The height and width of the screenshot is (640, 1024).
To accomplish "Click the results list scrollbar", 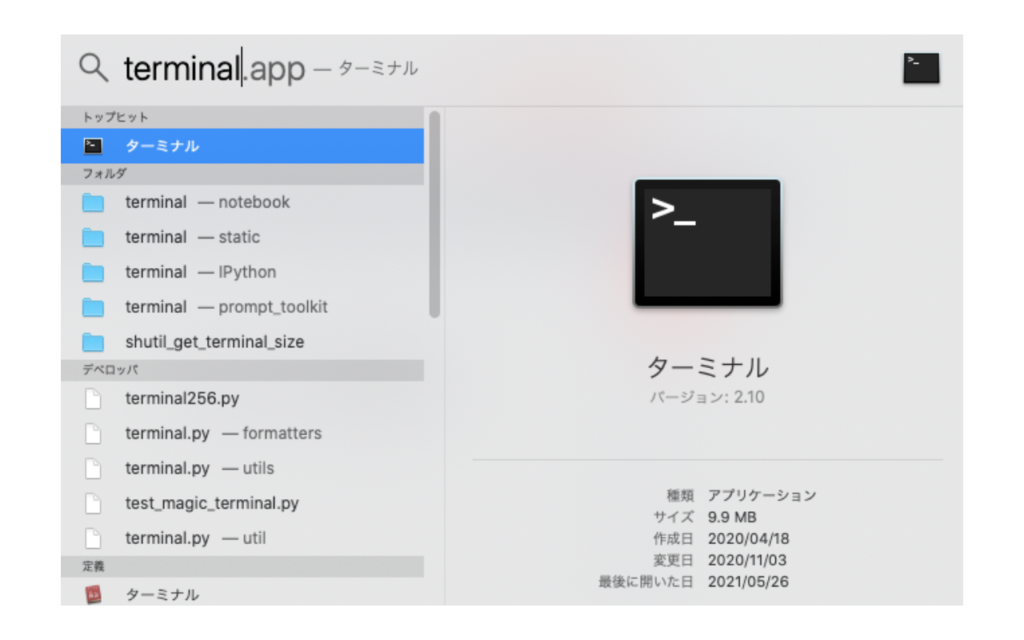I will pos(434,214).
